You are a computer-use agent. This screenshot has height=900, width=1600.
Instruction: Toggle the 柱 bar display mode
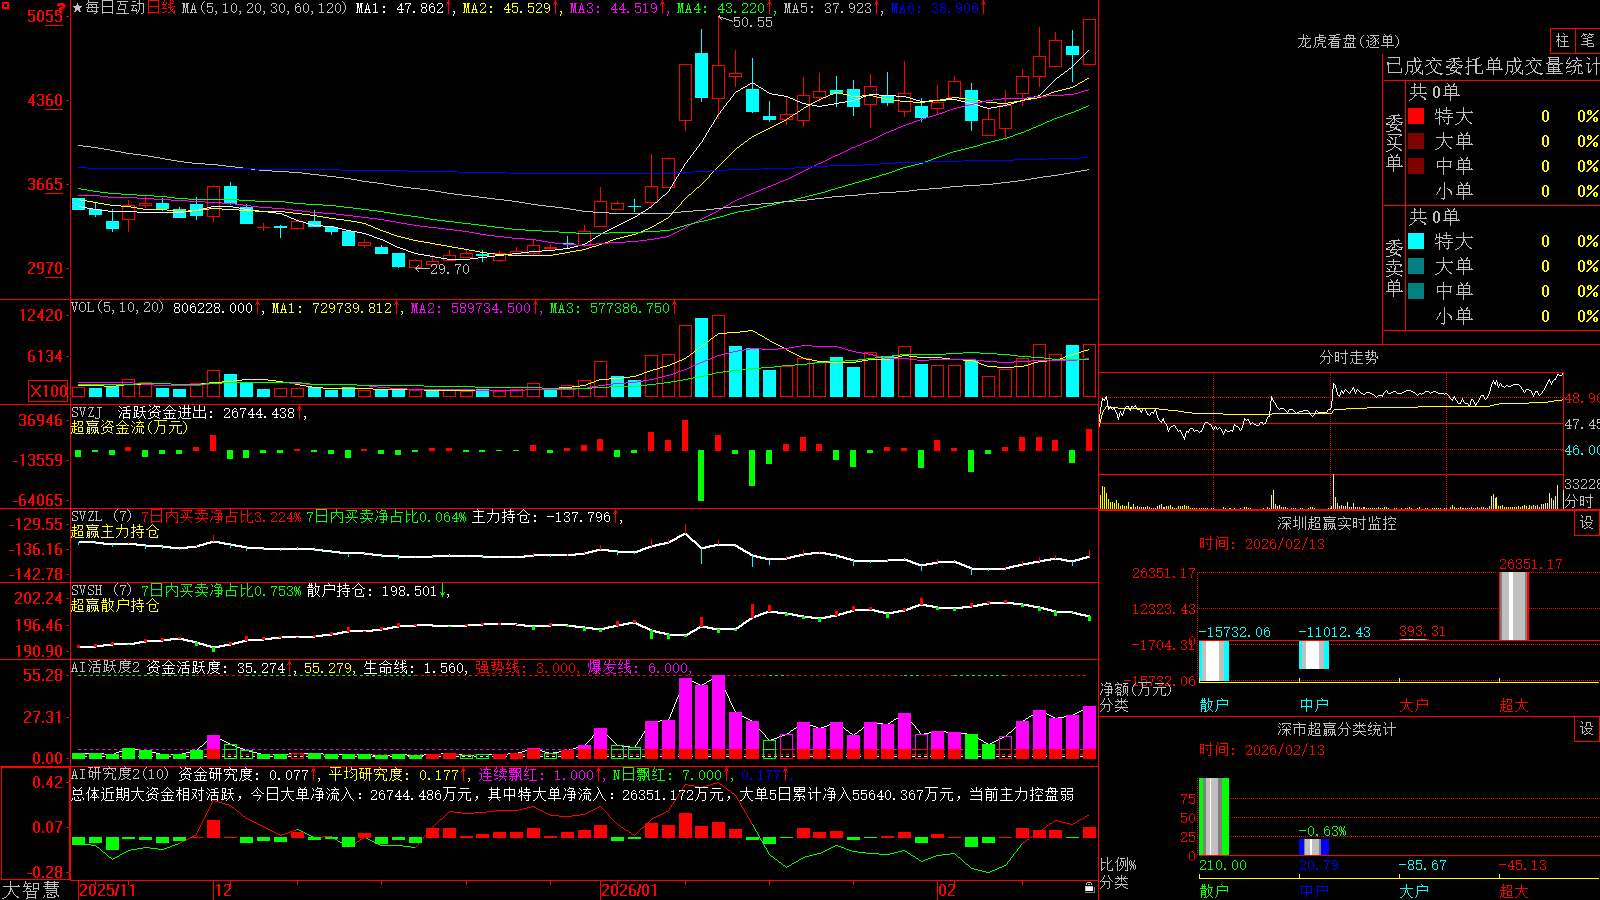pos(1562,40)
